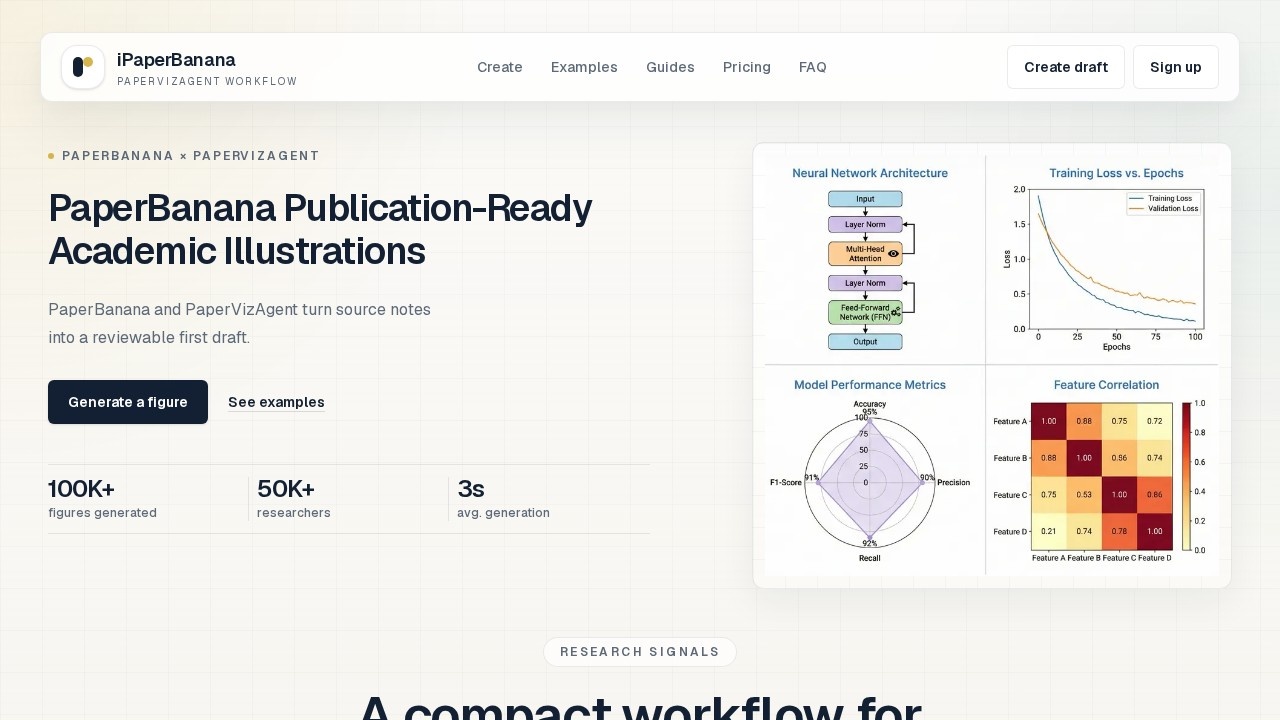Follow the See examples link
This screenshot has height=720, width=1280.
pos(276,402)
